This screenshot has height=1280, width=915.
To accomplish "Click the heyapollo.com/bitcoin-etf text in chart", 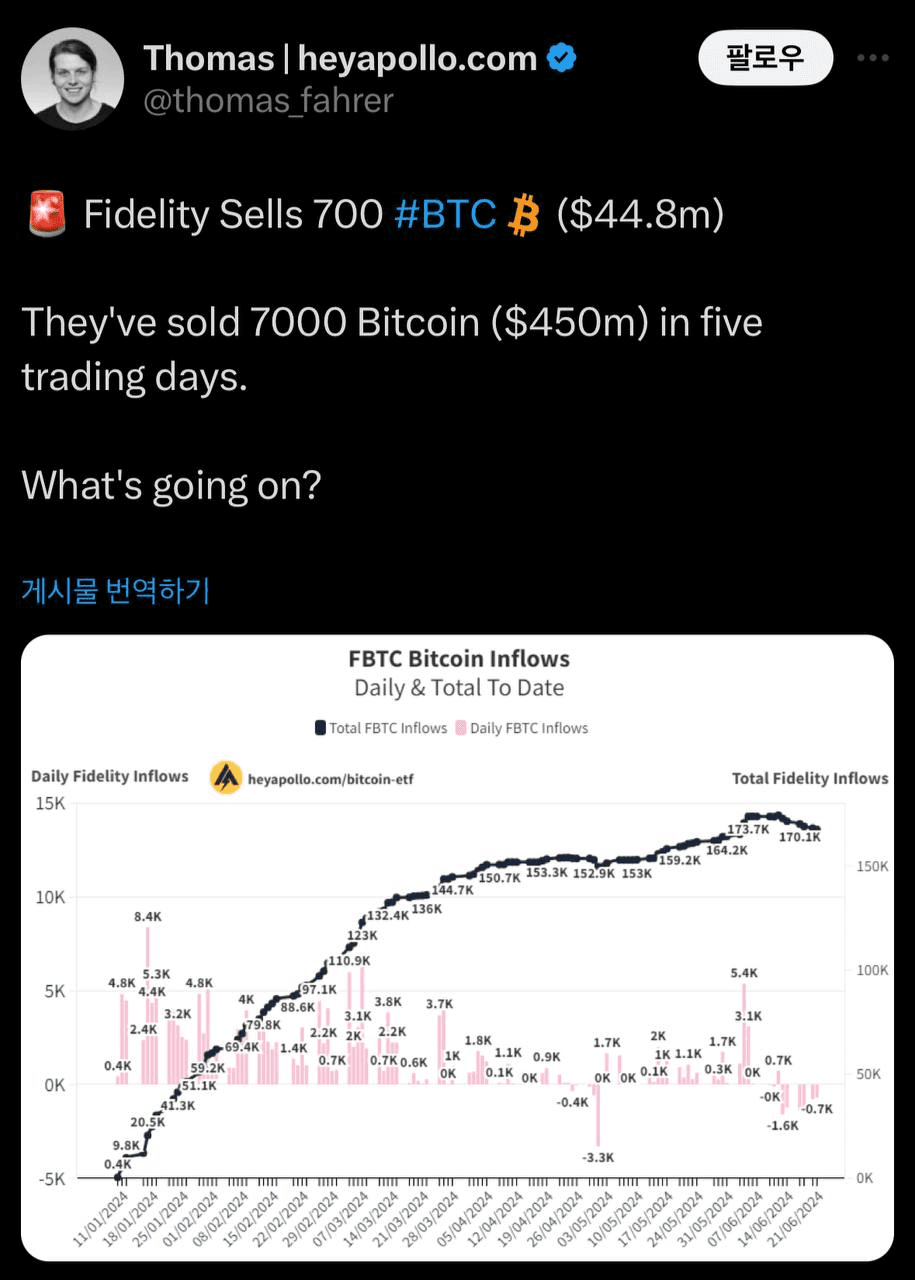I will point(330,778).
